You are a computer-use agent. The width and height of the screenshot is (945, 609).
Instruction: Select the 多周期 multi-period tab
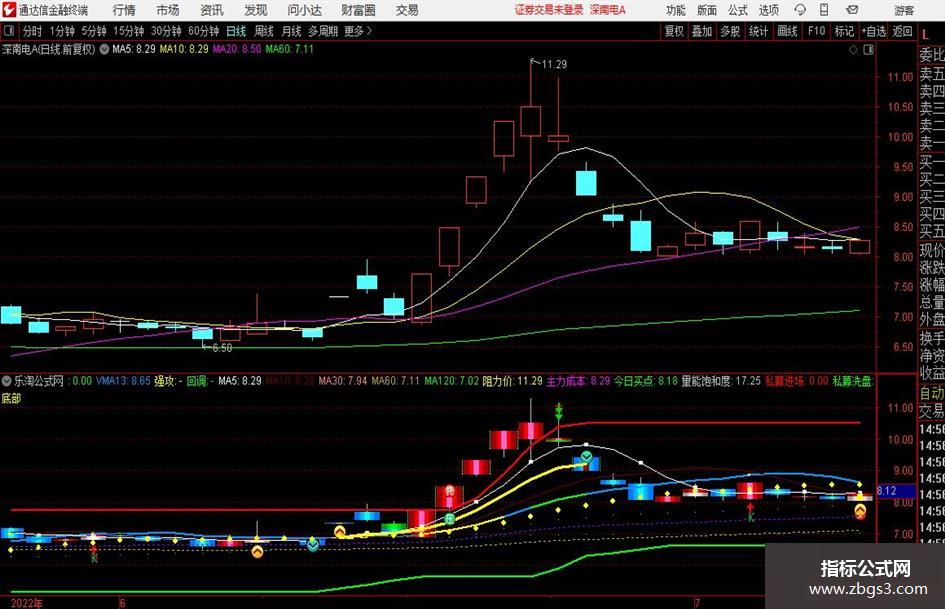(323, 31)
